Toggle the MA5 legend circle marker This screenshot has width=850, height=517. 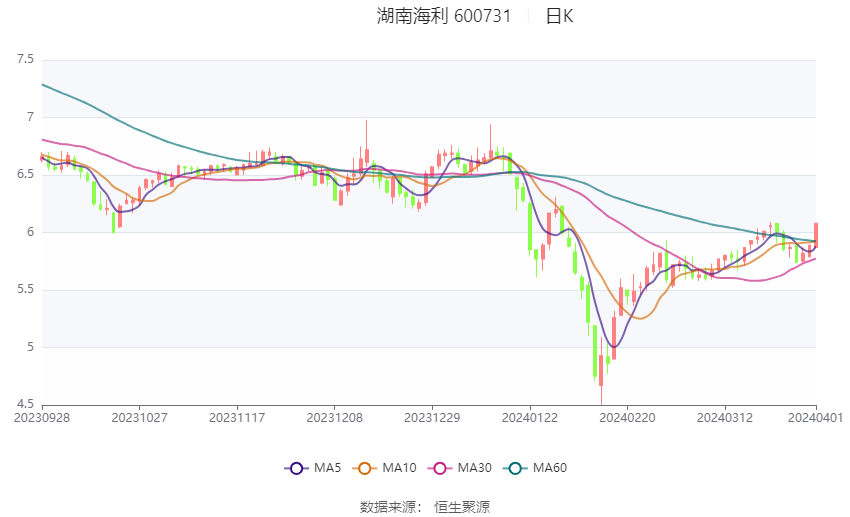point(295,467)
